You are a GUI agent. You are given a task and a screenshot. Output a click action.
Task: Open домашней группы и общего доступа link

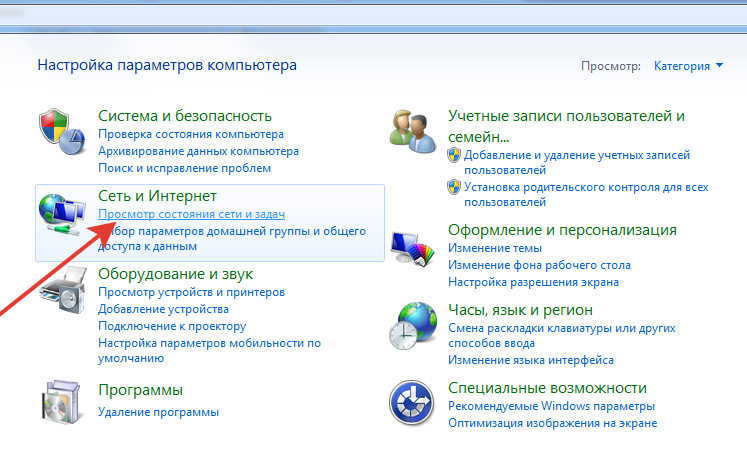[232, 239]
